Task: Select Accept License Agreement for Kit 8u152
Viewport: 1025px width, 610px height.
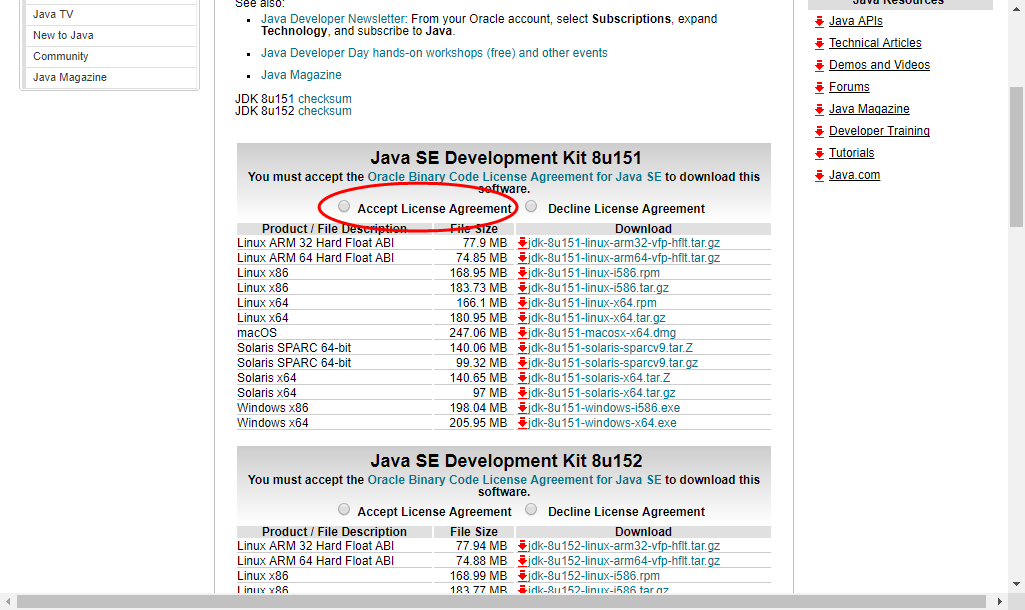Action: click(x=344, y=509)
